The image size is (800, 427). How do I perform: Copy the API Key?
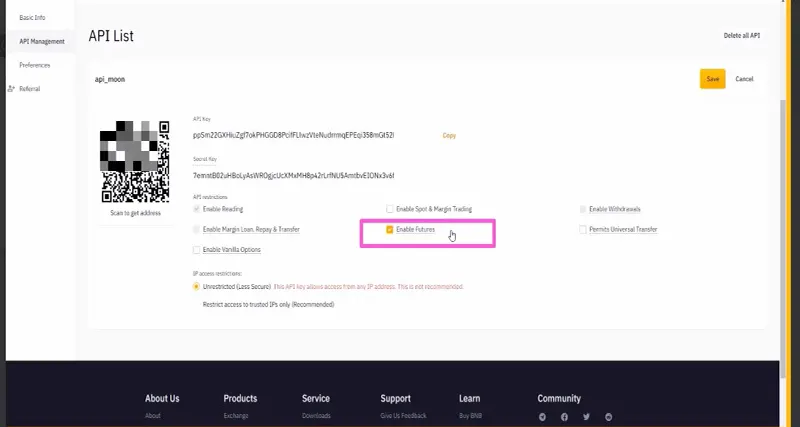[449, 136]
